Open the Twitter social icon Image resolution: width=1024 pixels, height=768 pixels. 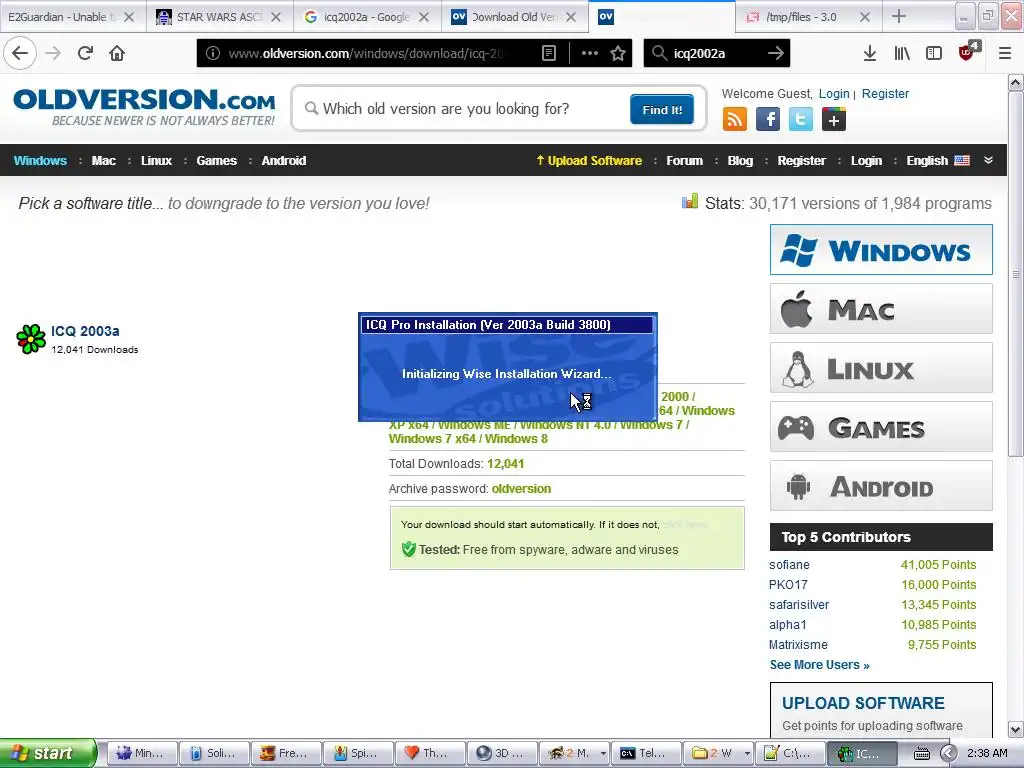click(801, 120)
